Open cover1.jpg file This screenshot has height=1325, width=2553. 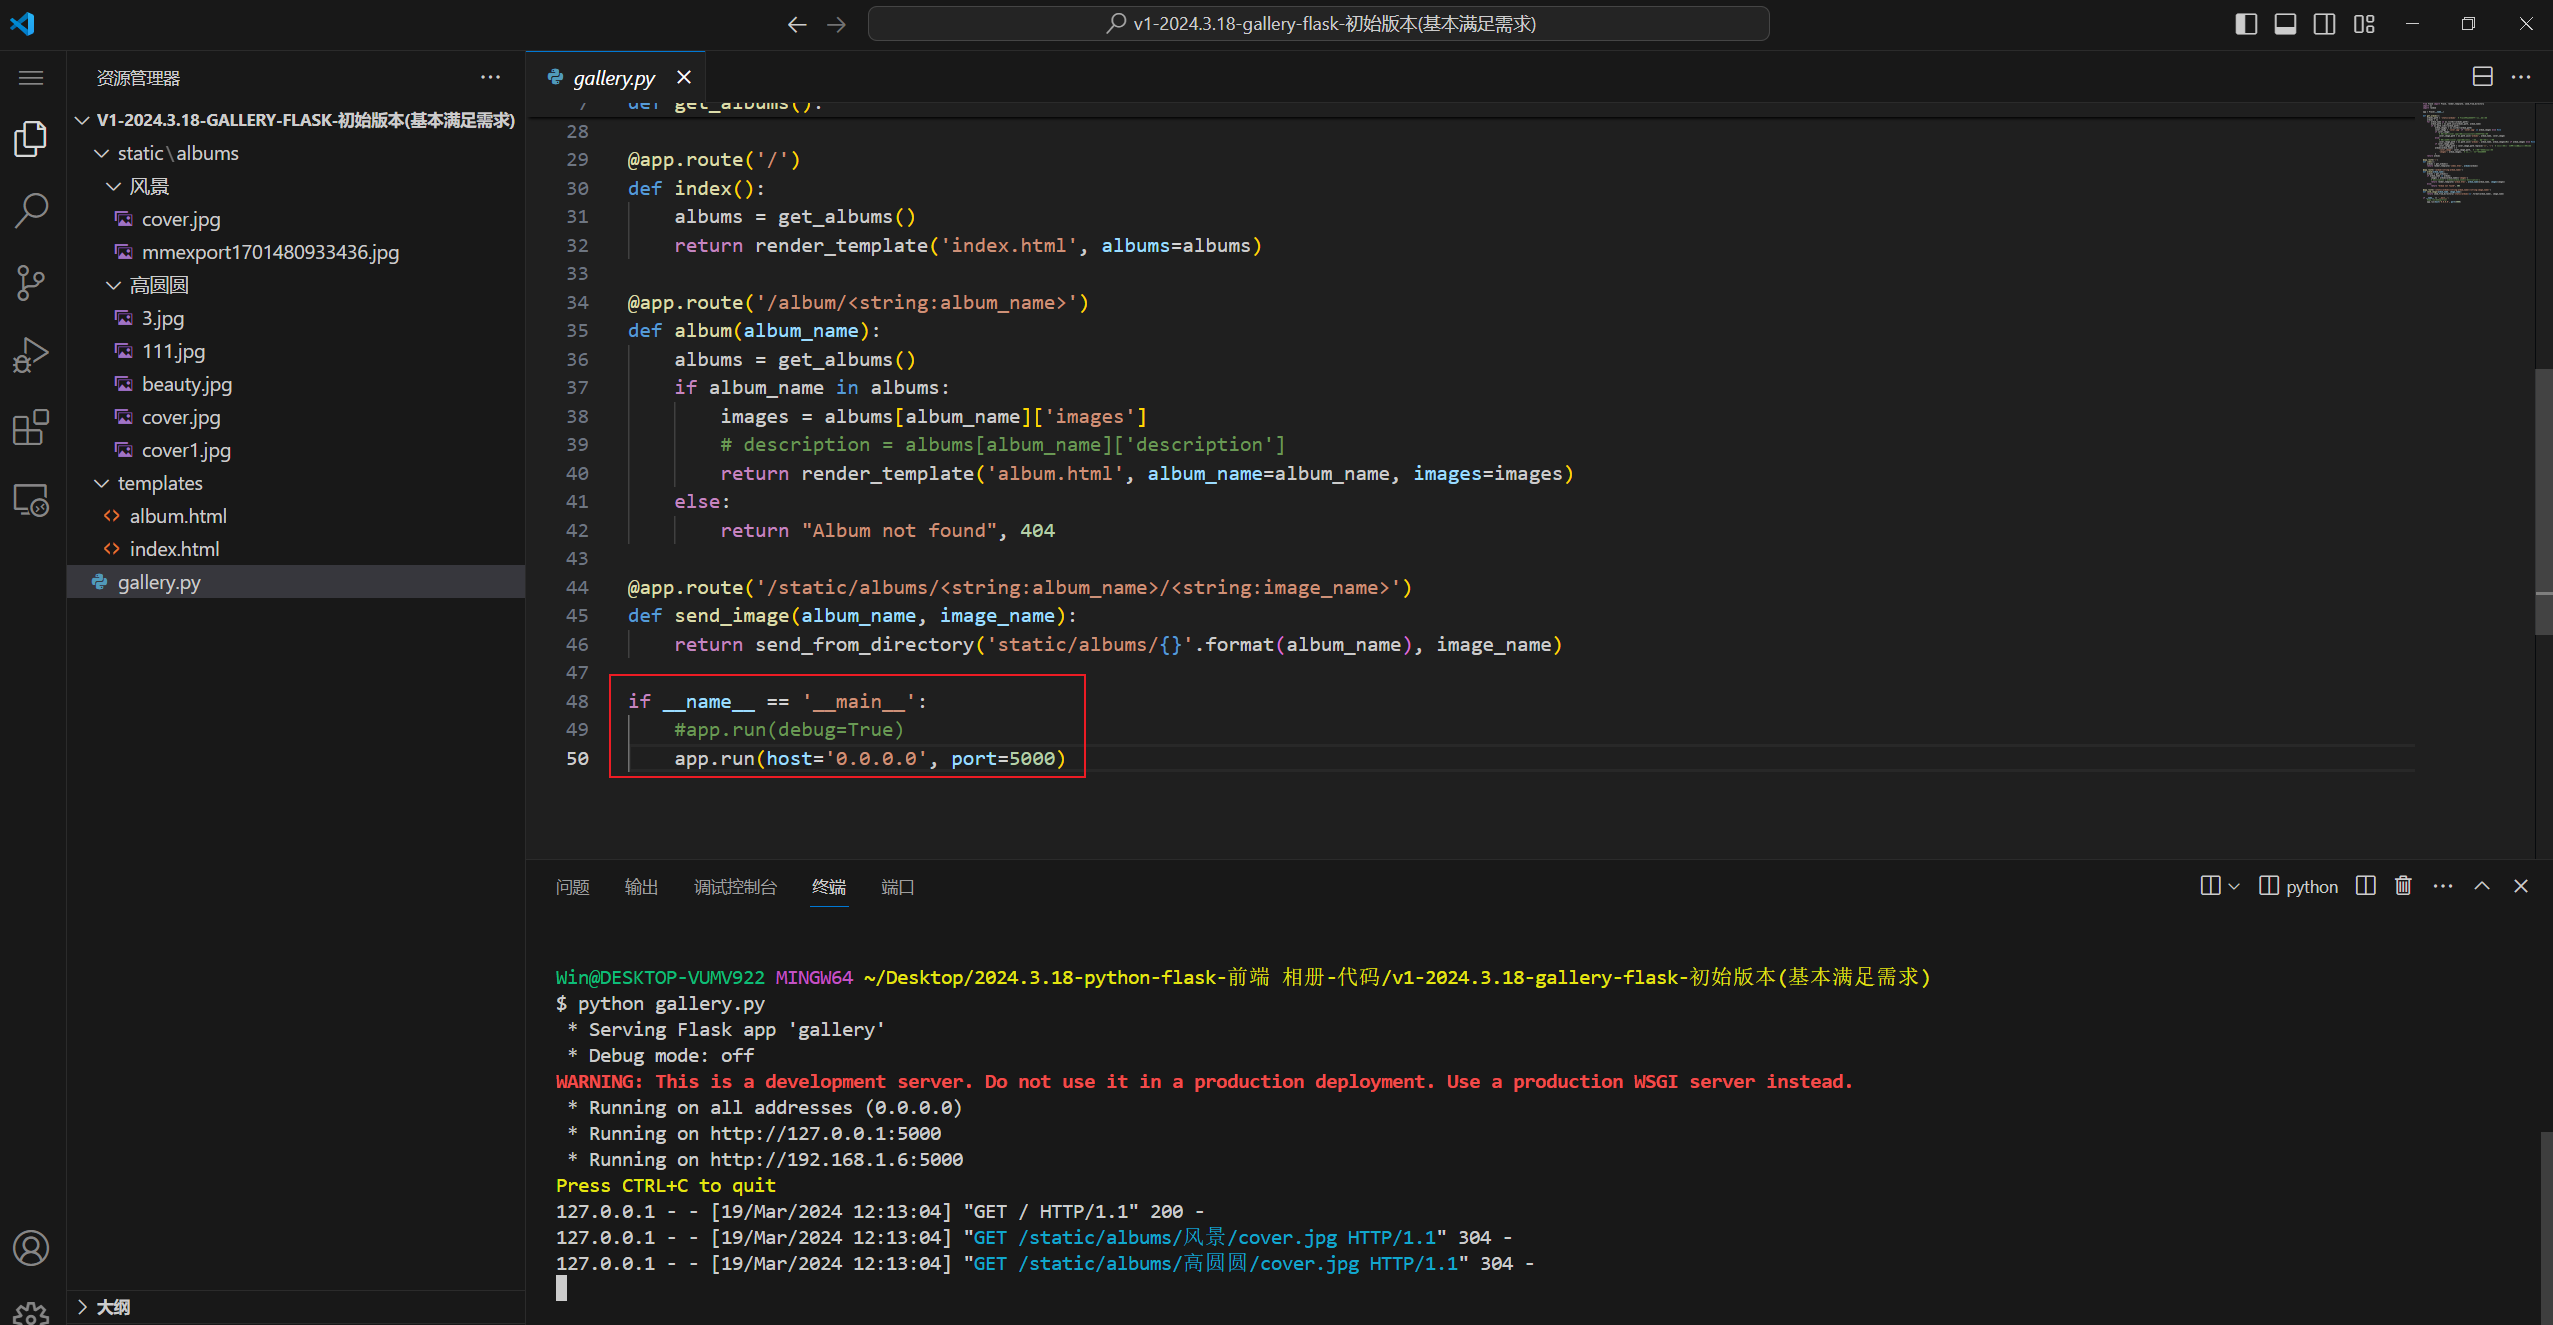[296, 450]
